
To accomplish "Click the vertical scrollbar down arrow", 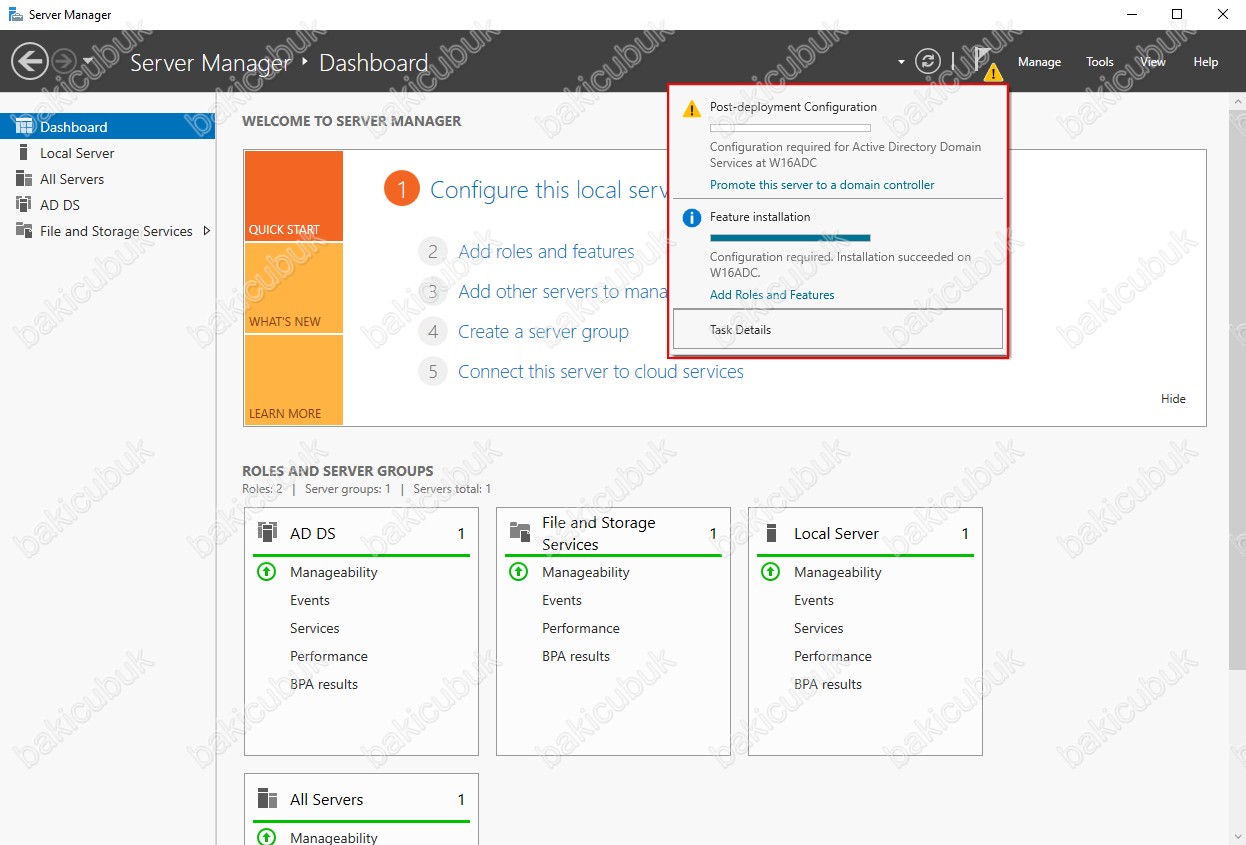I will 1237,836.
